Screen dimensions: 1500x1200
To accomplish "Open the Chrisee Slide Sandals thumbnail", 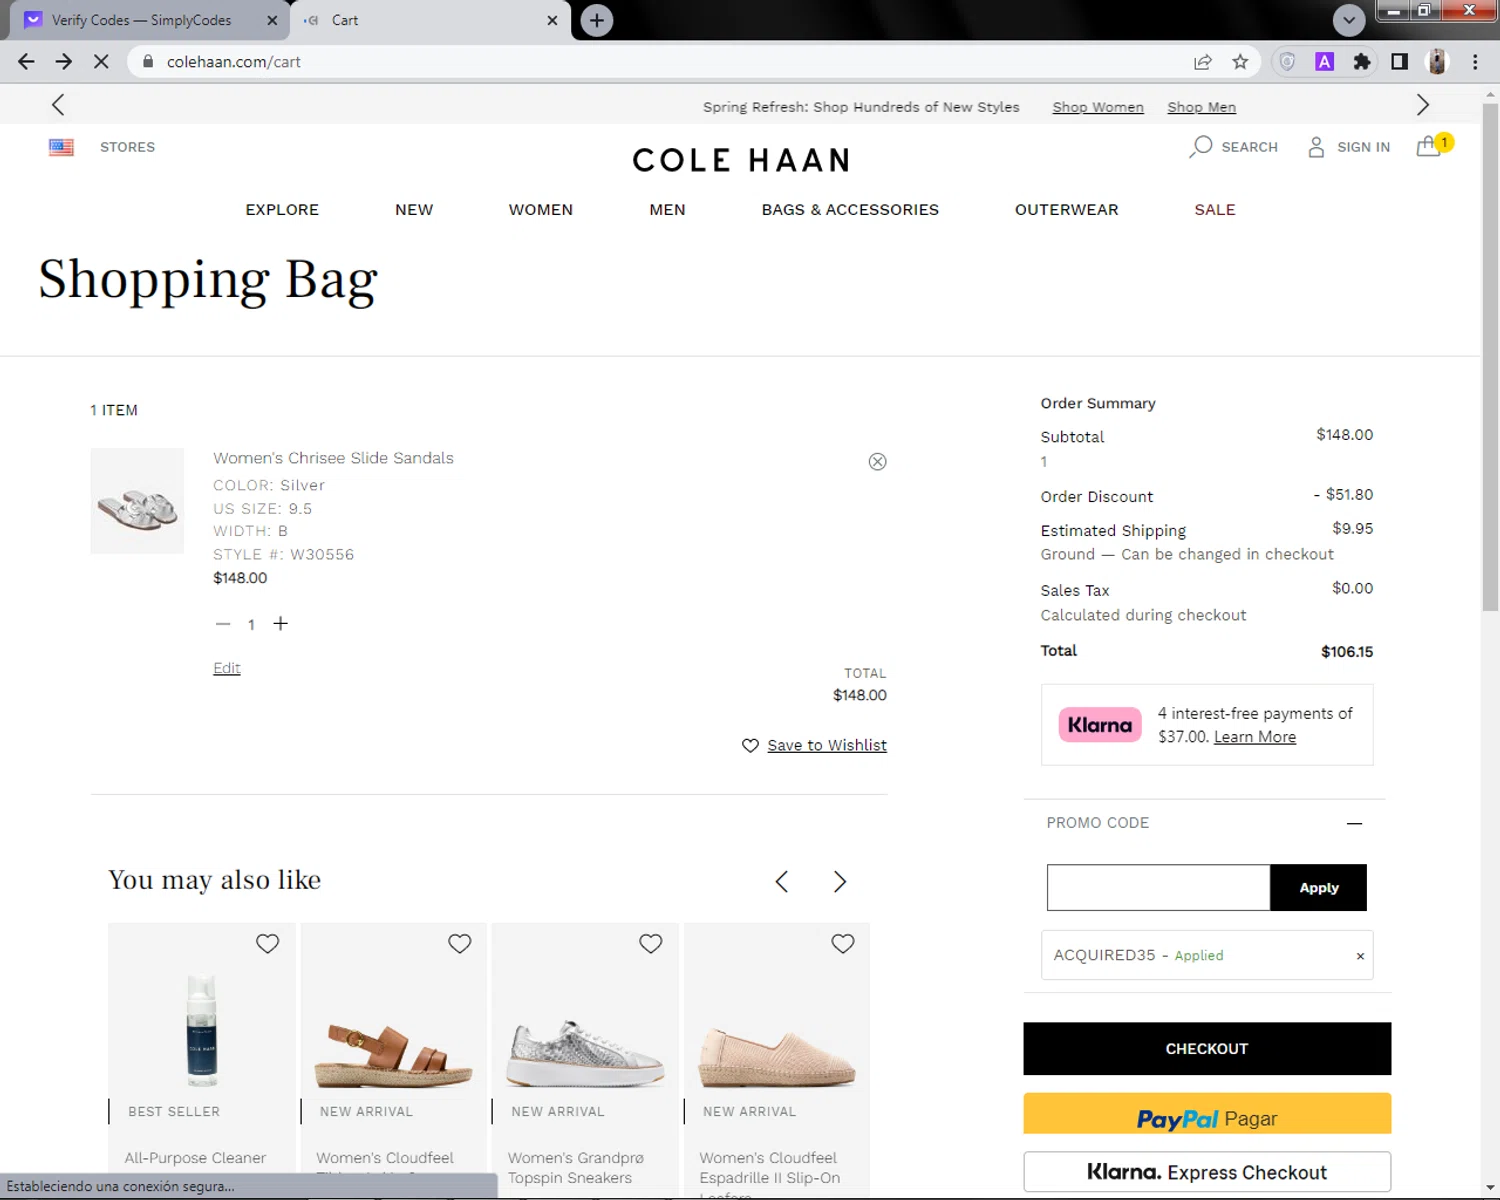I will click(137, 501).
